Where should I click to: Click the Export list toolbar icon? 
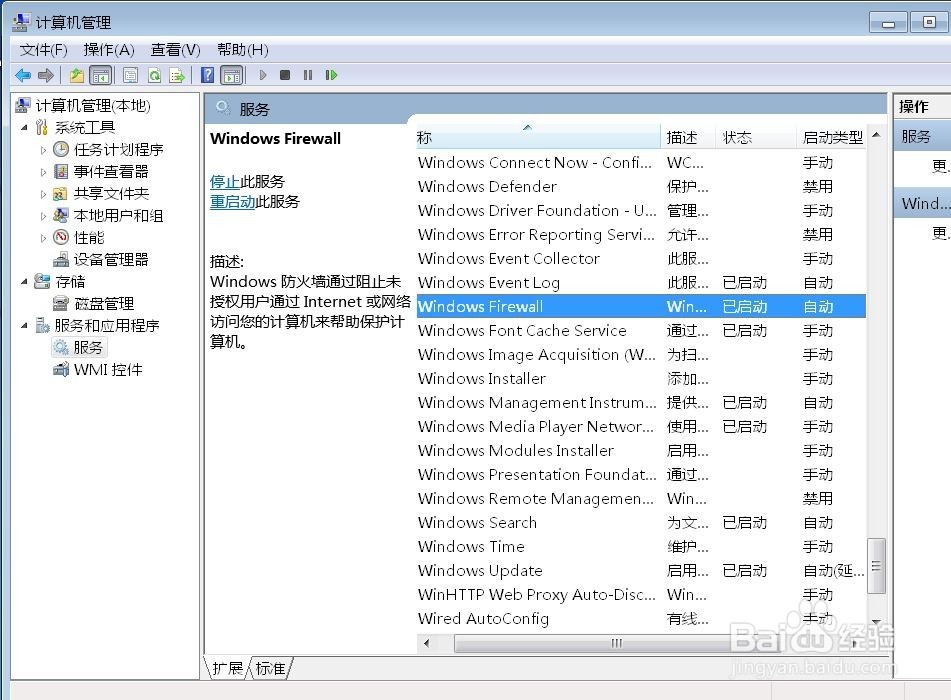(x=177, y=75)
